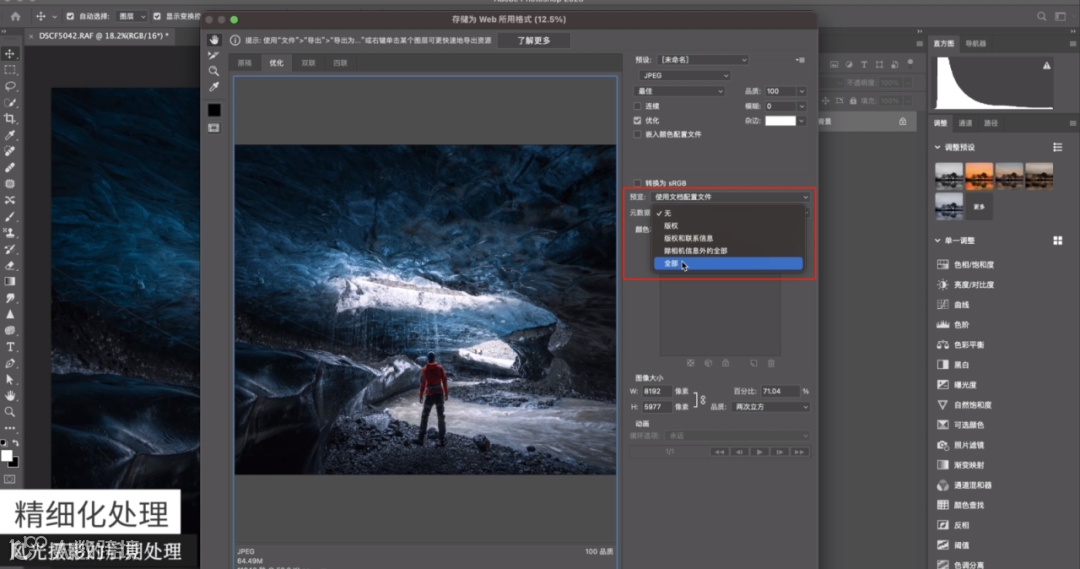
Task: Click the link constrain proportions icon
Action: pyautogui.click(x=703, y=400)
